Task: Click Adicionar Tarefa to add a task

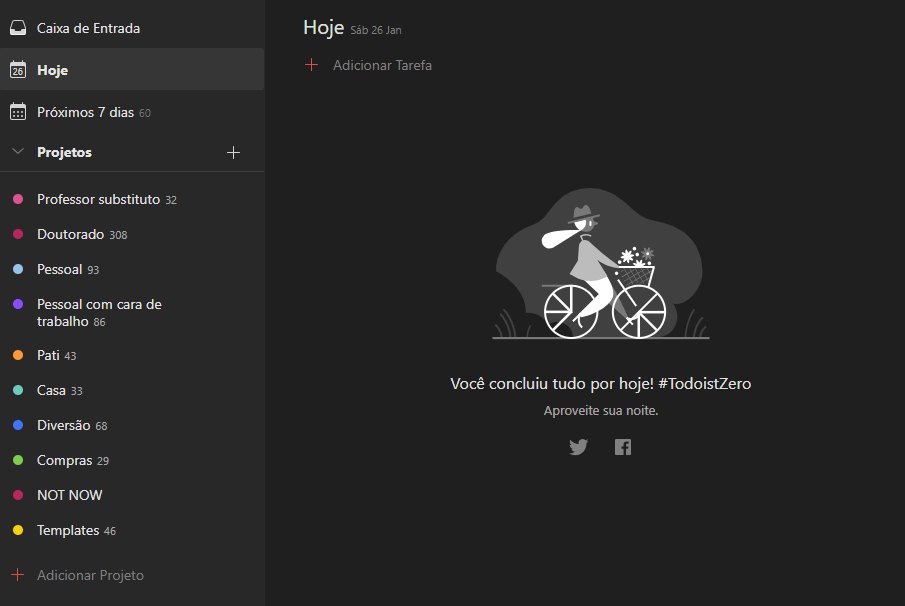Action: tap(382, 65)
